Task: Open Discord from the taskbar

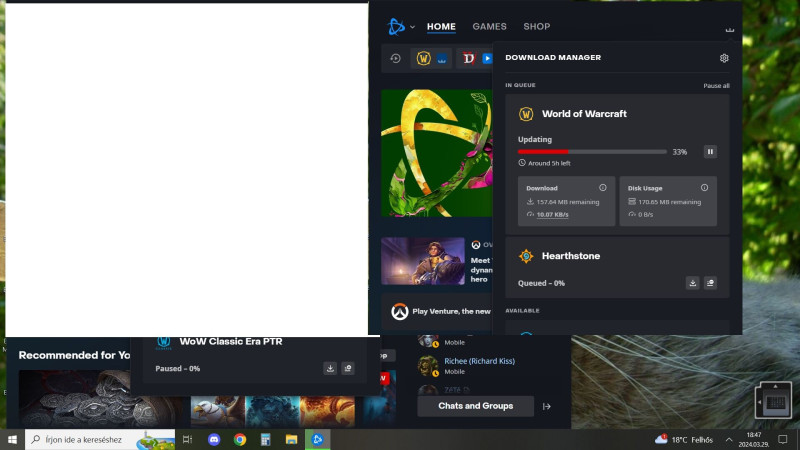Action: [x=214, y=439]
